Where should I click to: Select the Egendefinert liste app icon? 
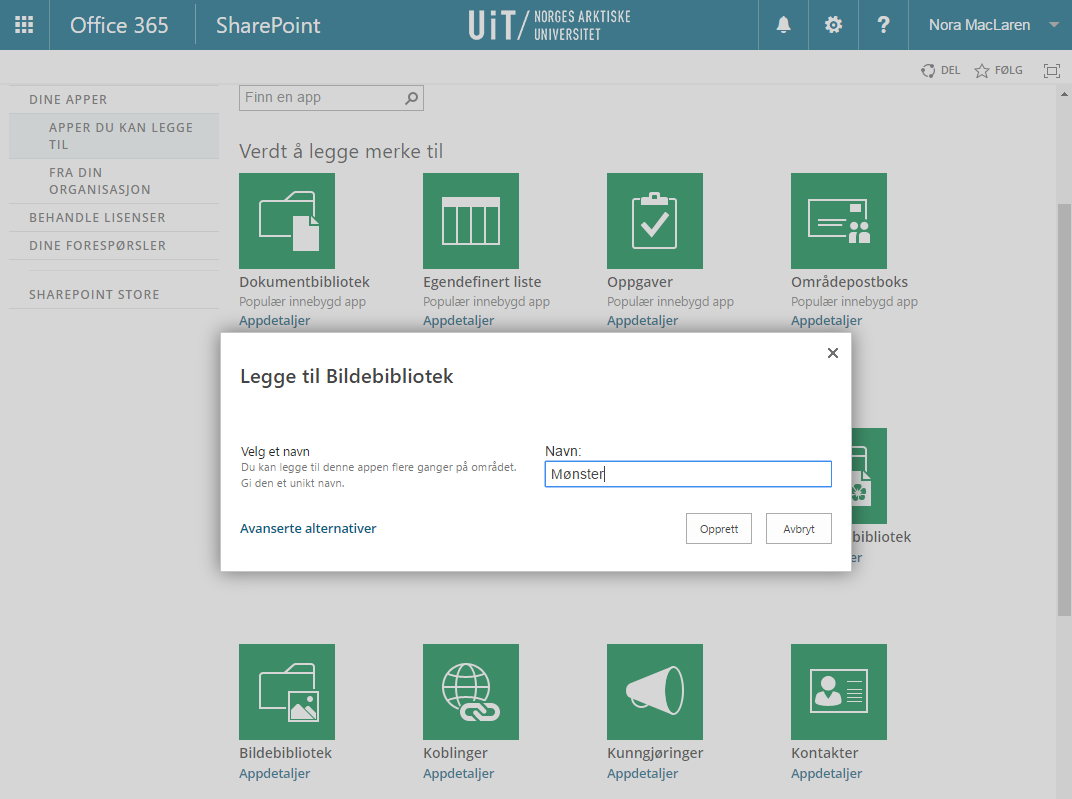coord(471,221)
